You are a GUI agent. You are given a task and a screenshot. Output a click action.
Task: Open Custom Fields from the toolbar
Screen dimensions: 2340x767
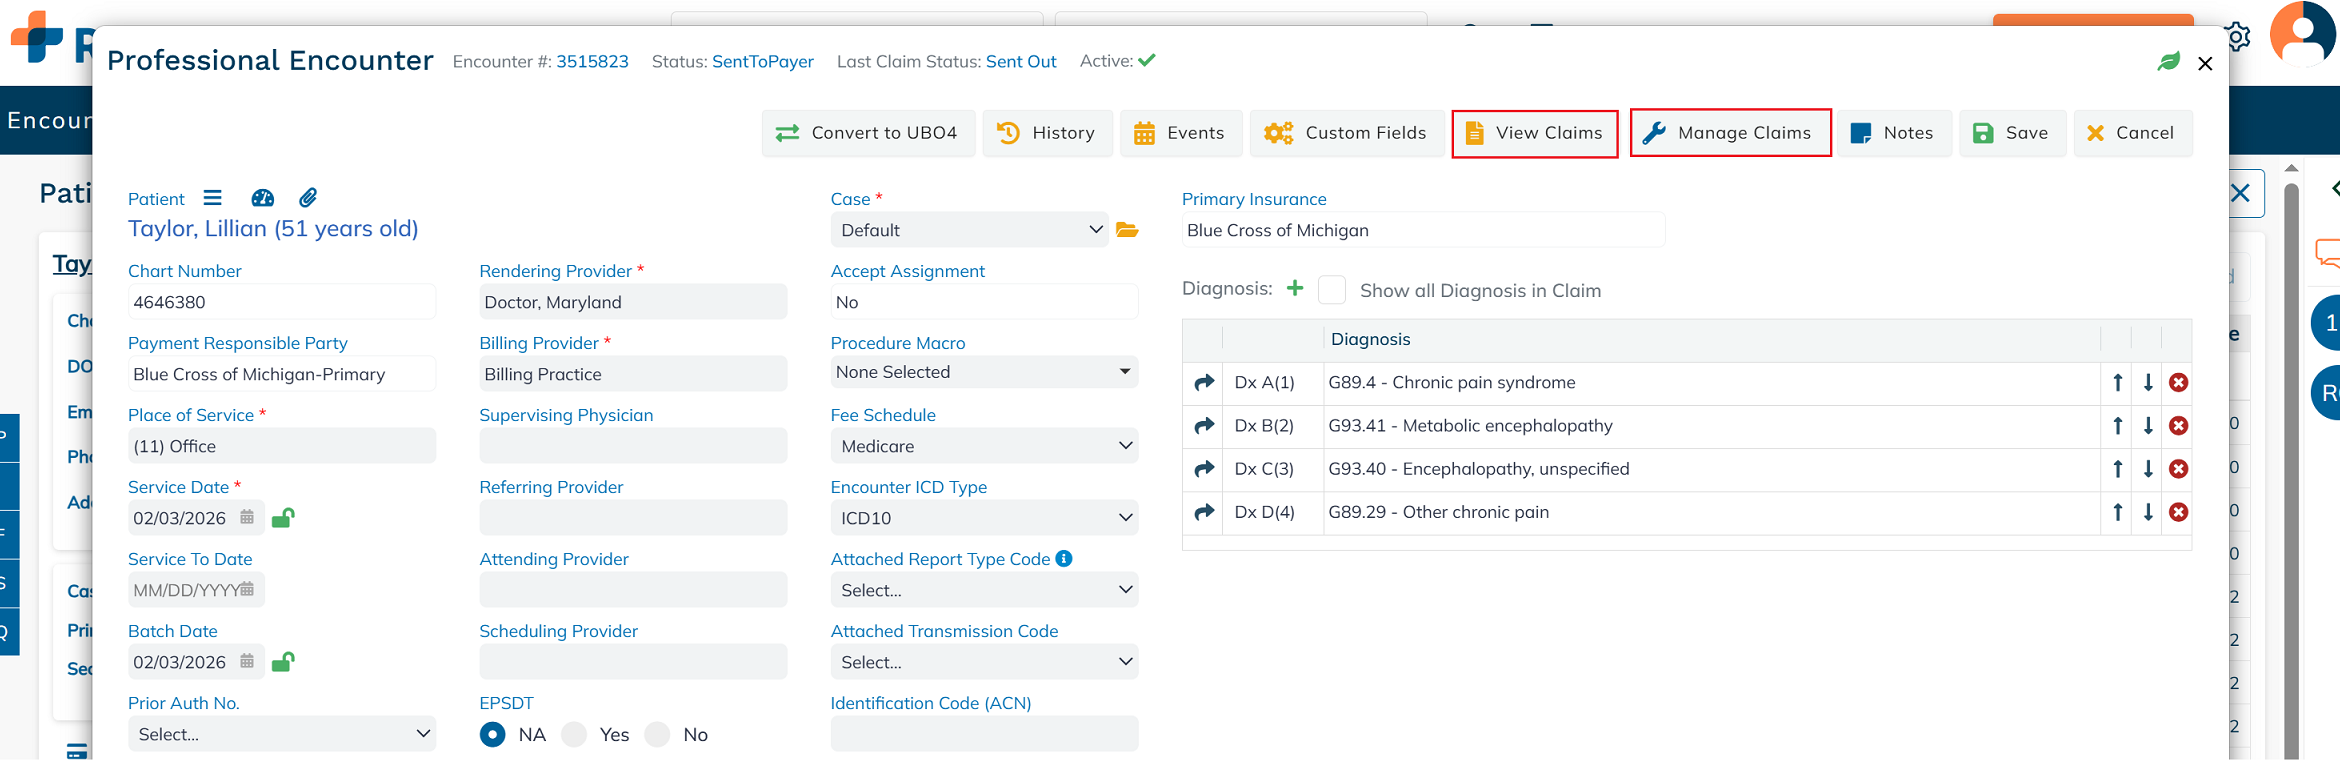(1345, 133)
